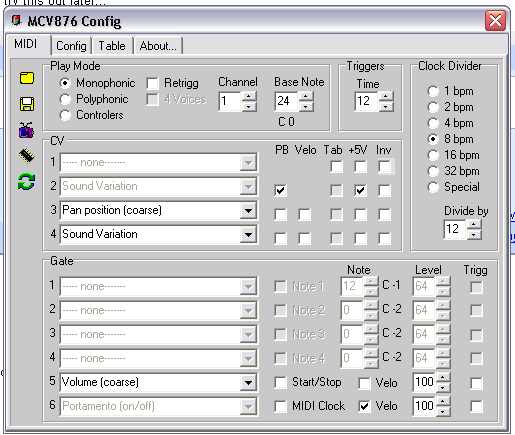Toggle the MIDI Clock checkbox
Image resolution: width=515 pixels, height=435 pixels.
pyautogui.click(x=280, y=406)
